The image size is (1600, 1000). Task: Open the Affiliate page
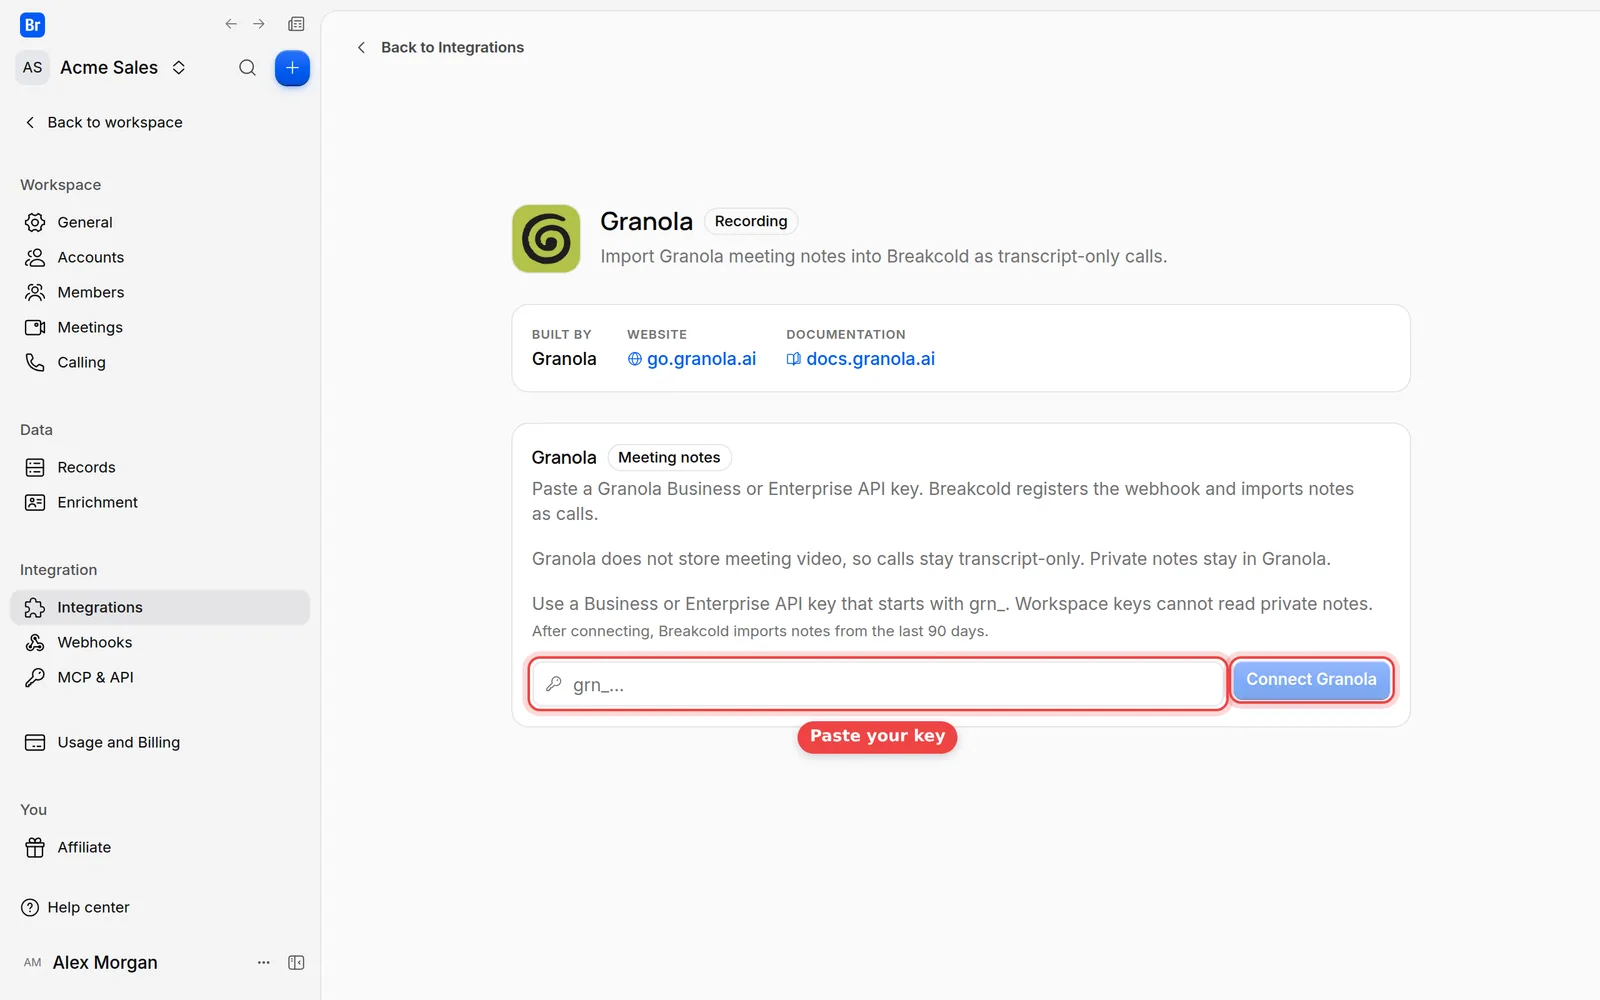pos(160,847)
